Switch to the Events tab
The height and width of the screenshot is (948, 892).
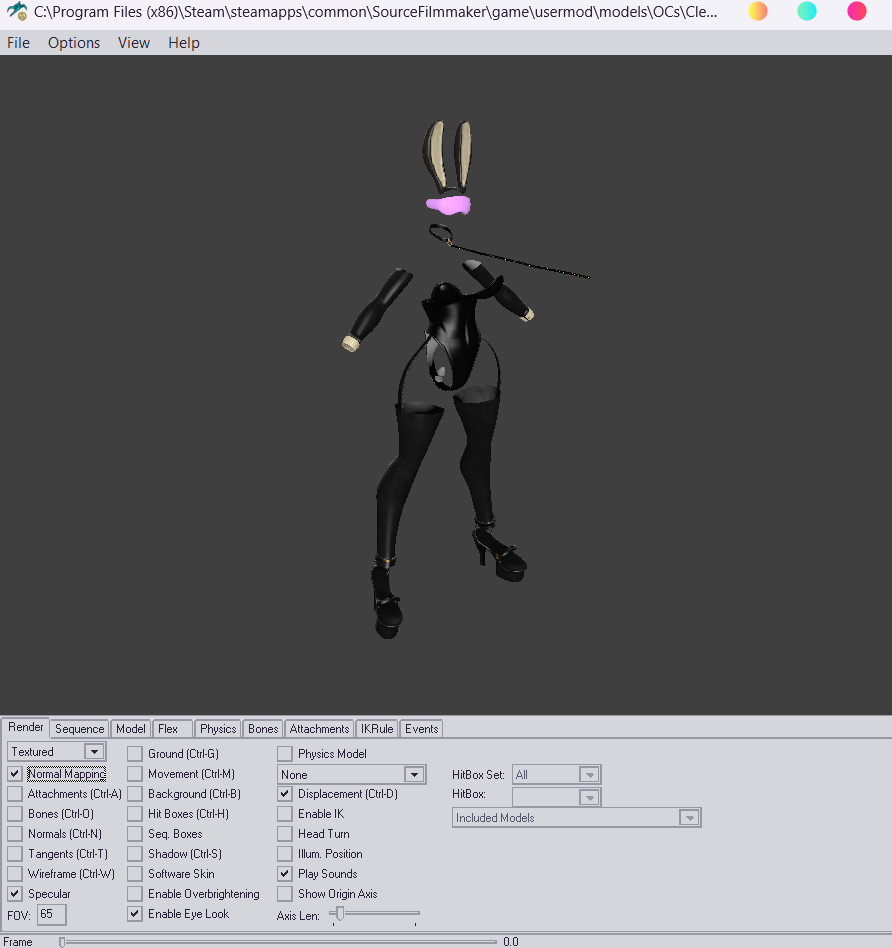click(x=422, y=729)
